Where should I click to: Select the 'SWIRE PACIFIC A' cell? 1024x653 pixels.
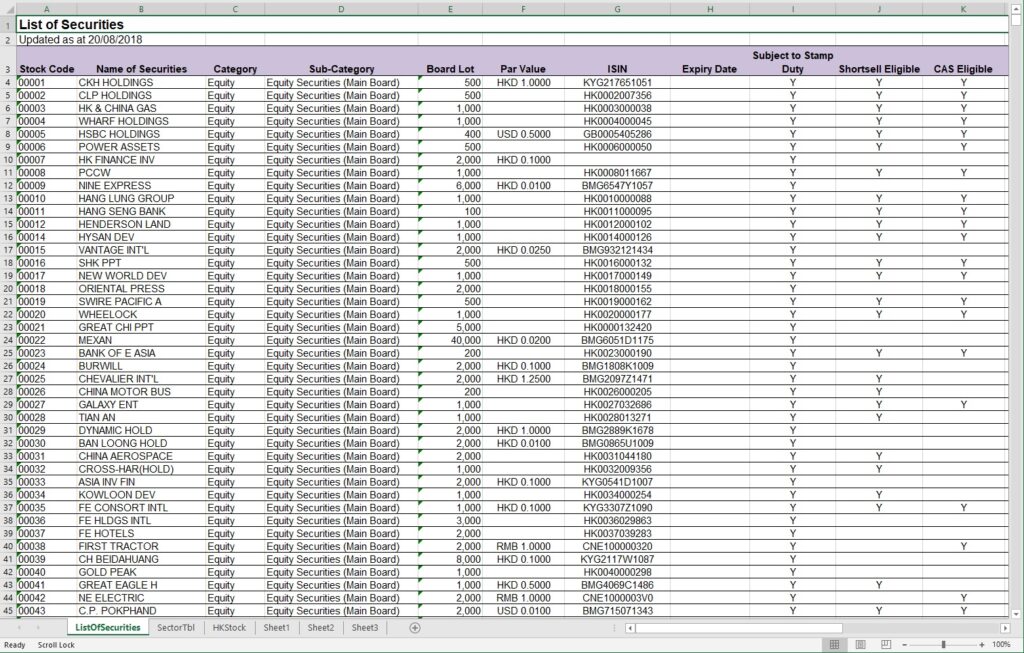tap(141, 302)
